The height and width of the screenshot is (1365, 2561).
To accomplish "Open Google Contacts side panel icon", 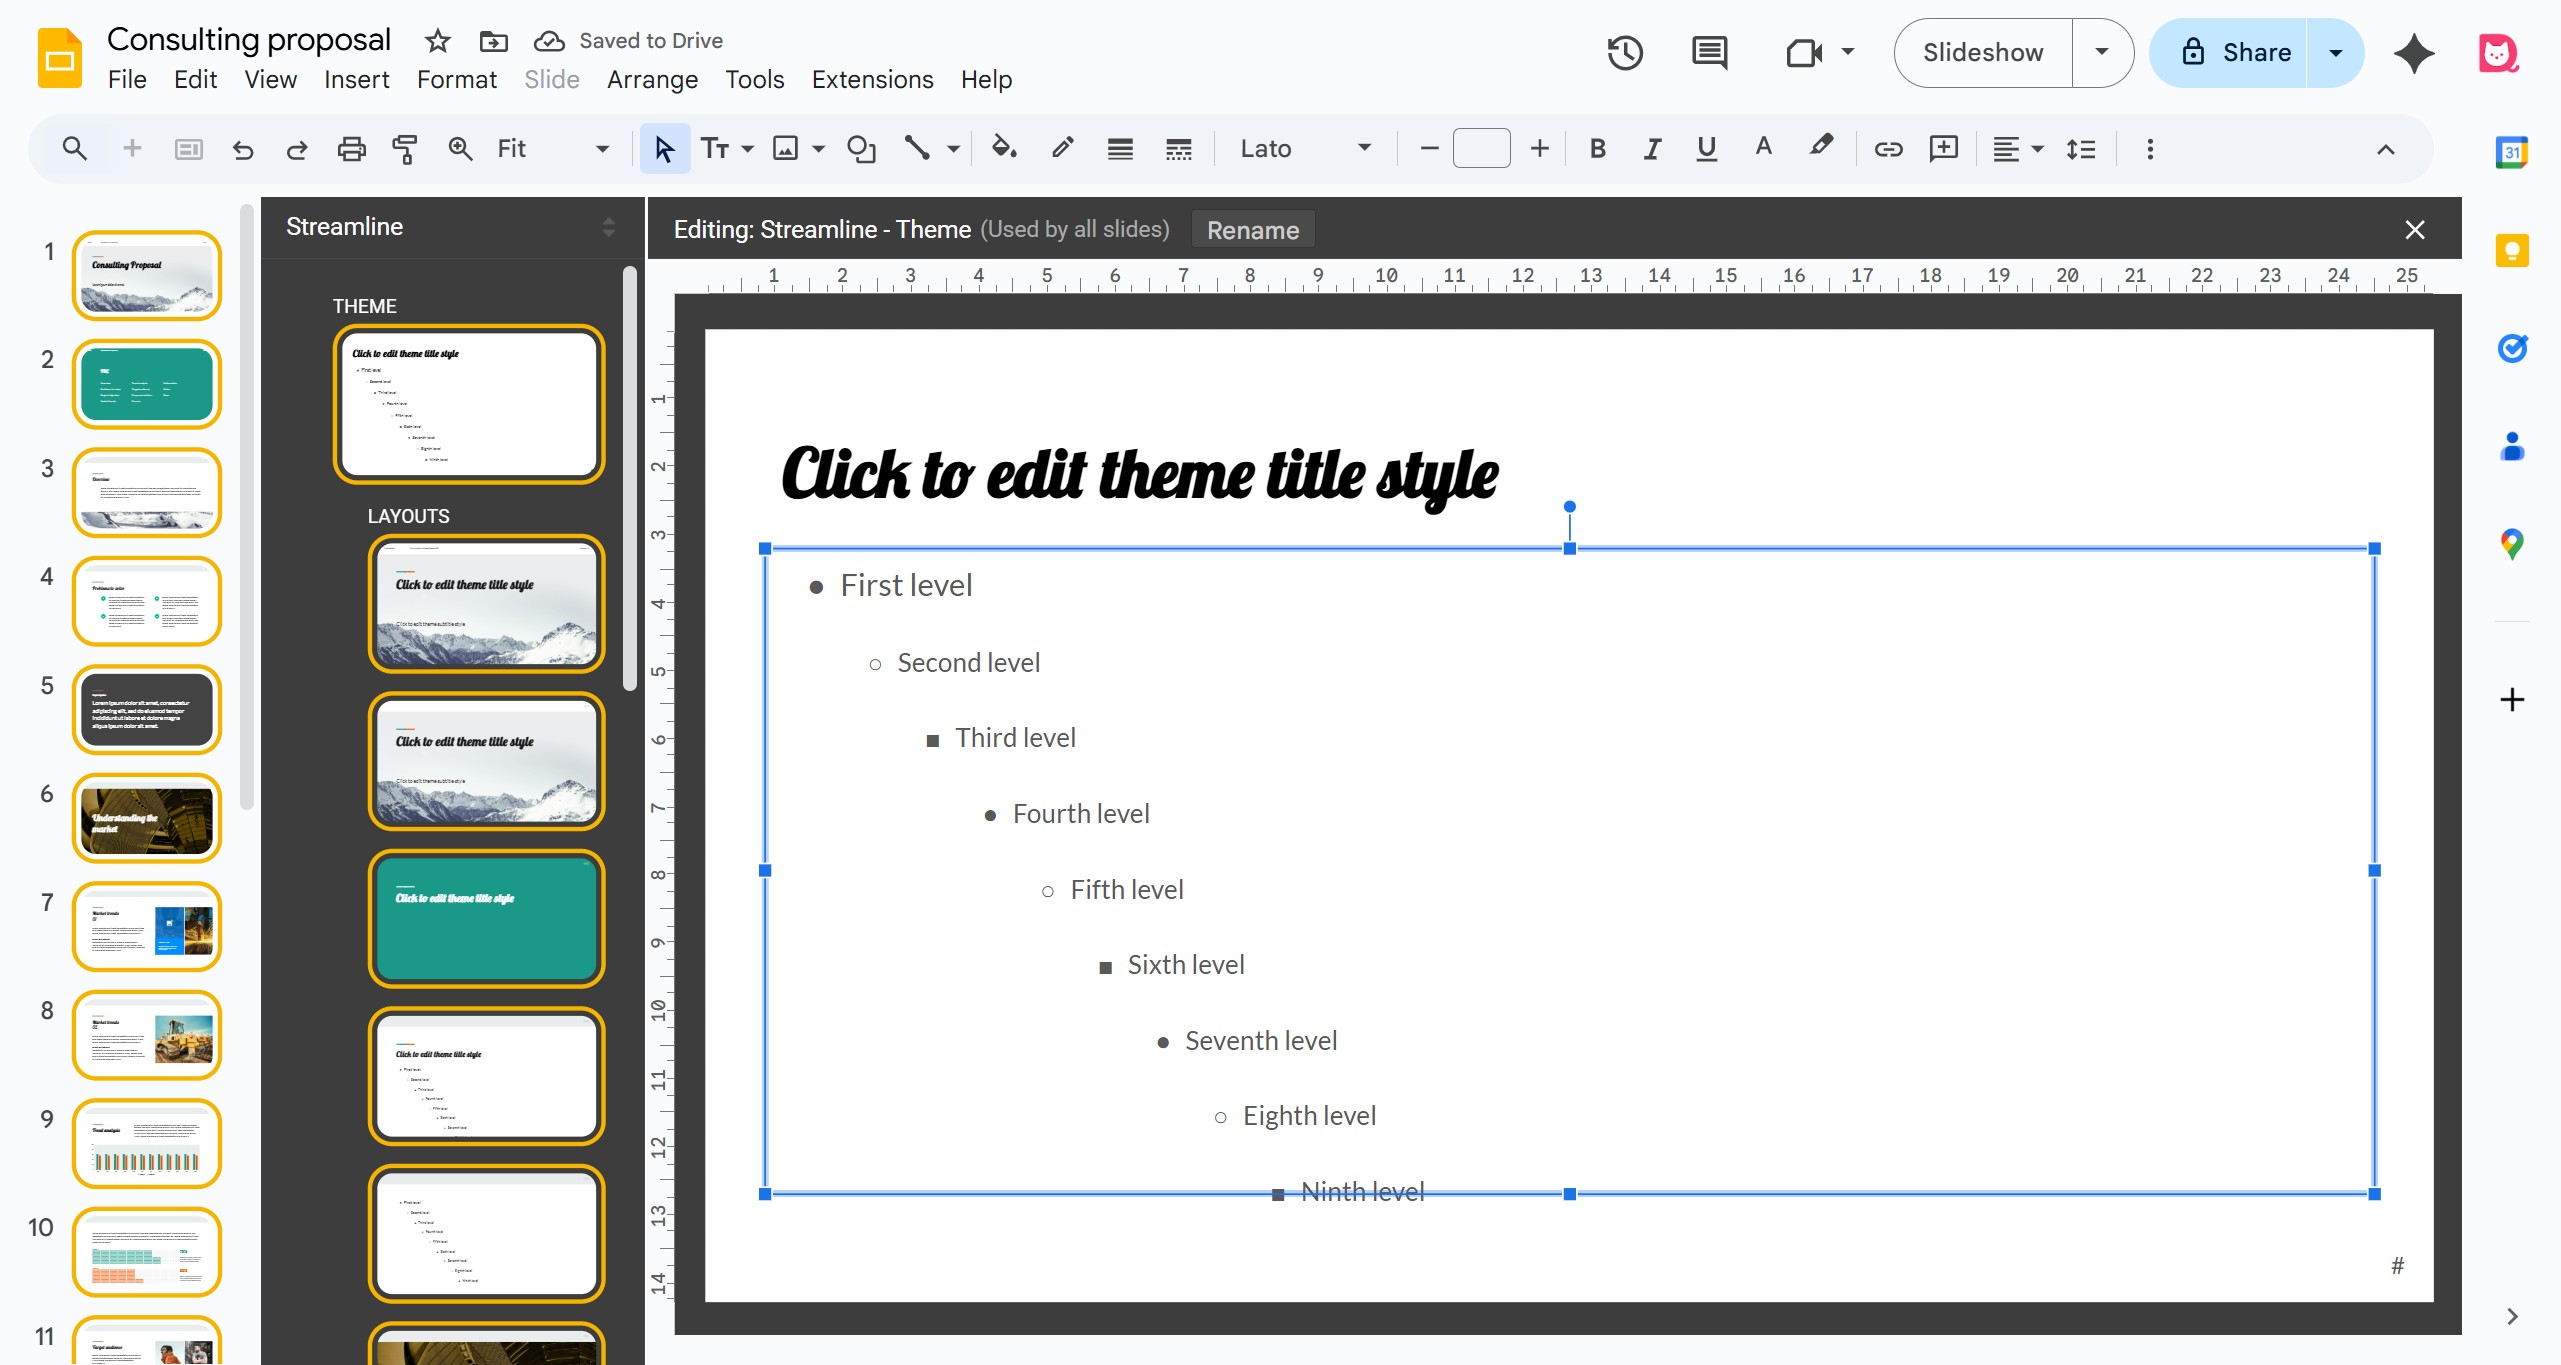I will pyautogui.click(x=2512, y=446).
